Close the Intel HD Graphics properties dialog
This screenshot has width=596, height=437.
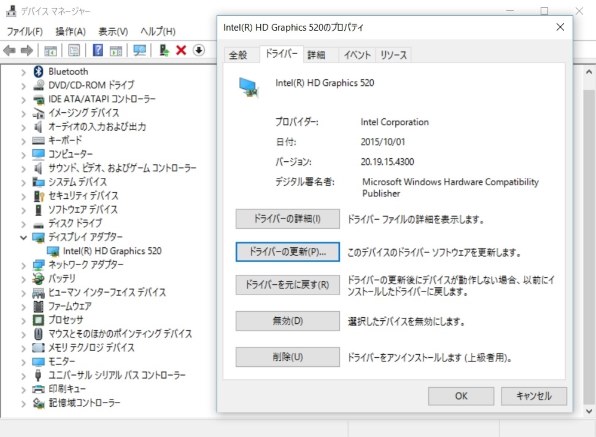[x=560, y=27]
